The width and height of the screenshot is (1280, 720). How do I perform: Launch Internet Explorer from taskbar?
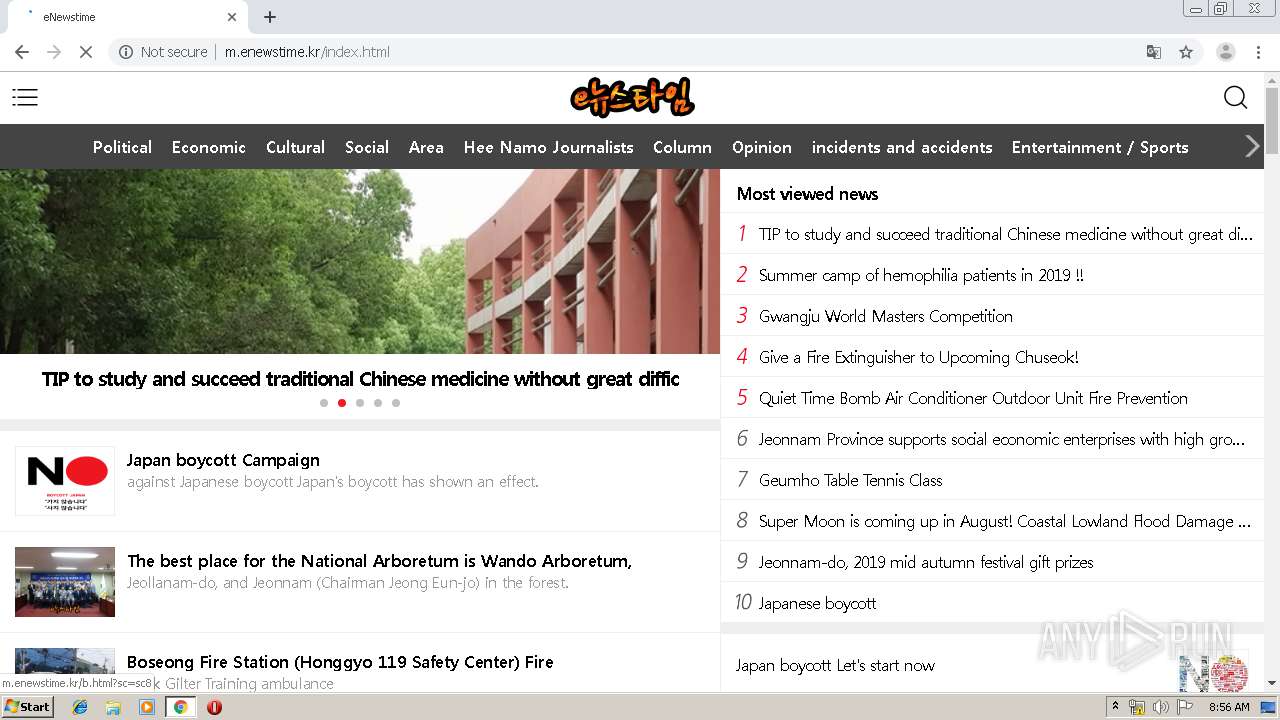click(80, 707)
